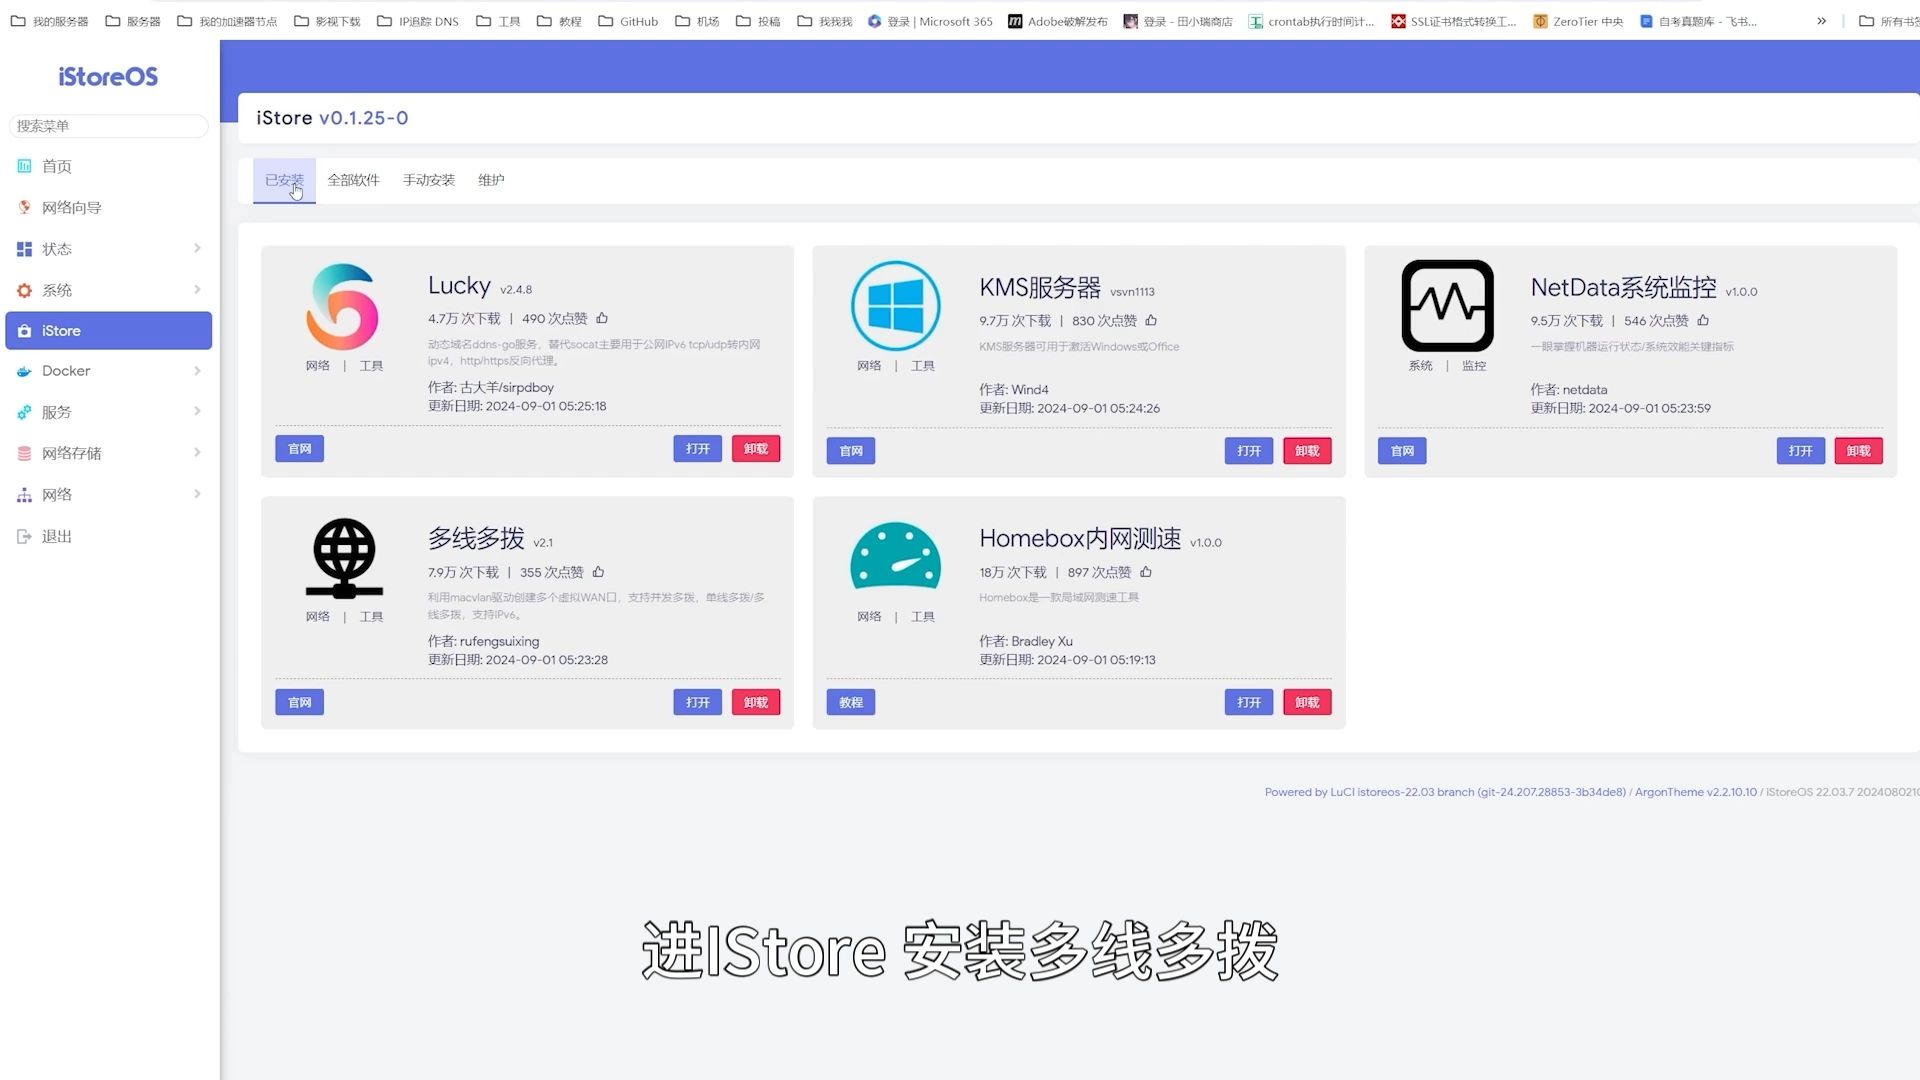Expand the 状态 sidebar menu
Screen dimensions: 1920x1080
[197, 248]
